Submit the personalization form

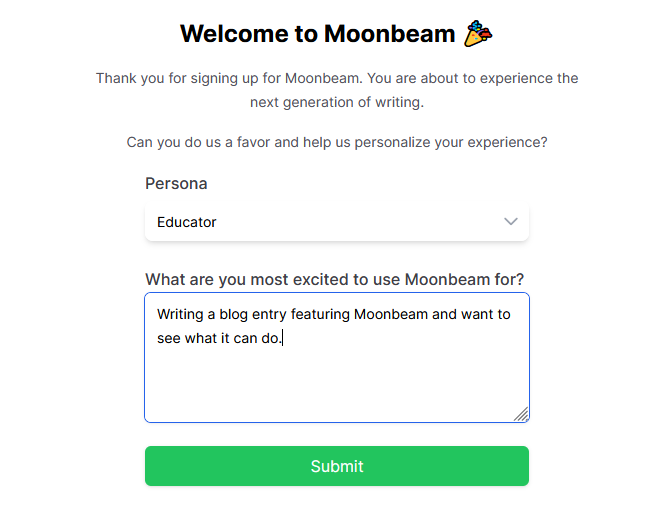337,466
